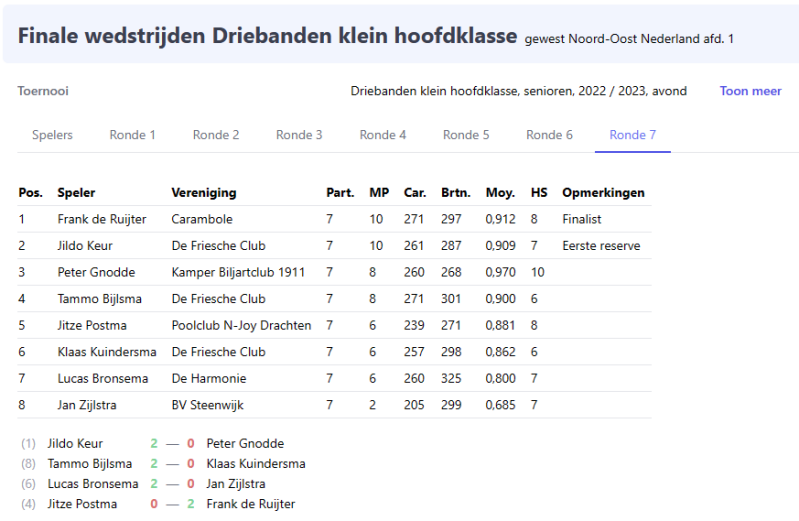Viewport: 799px width, 521px height.
Task: Click player Frank de Ruijter in table
Action: 102,219
